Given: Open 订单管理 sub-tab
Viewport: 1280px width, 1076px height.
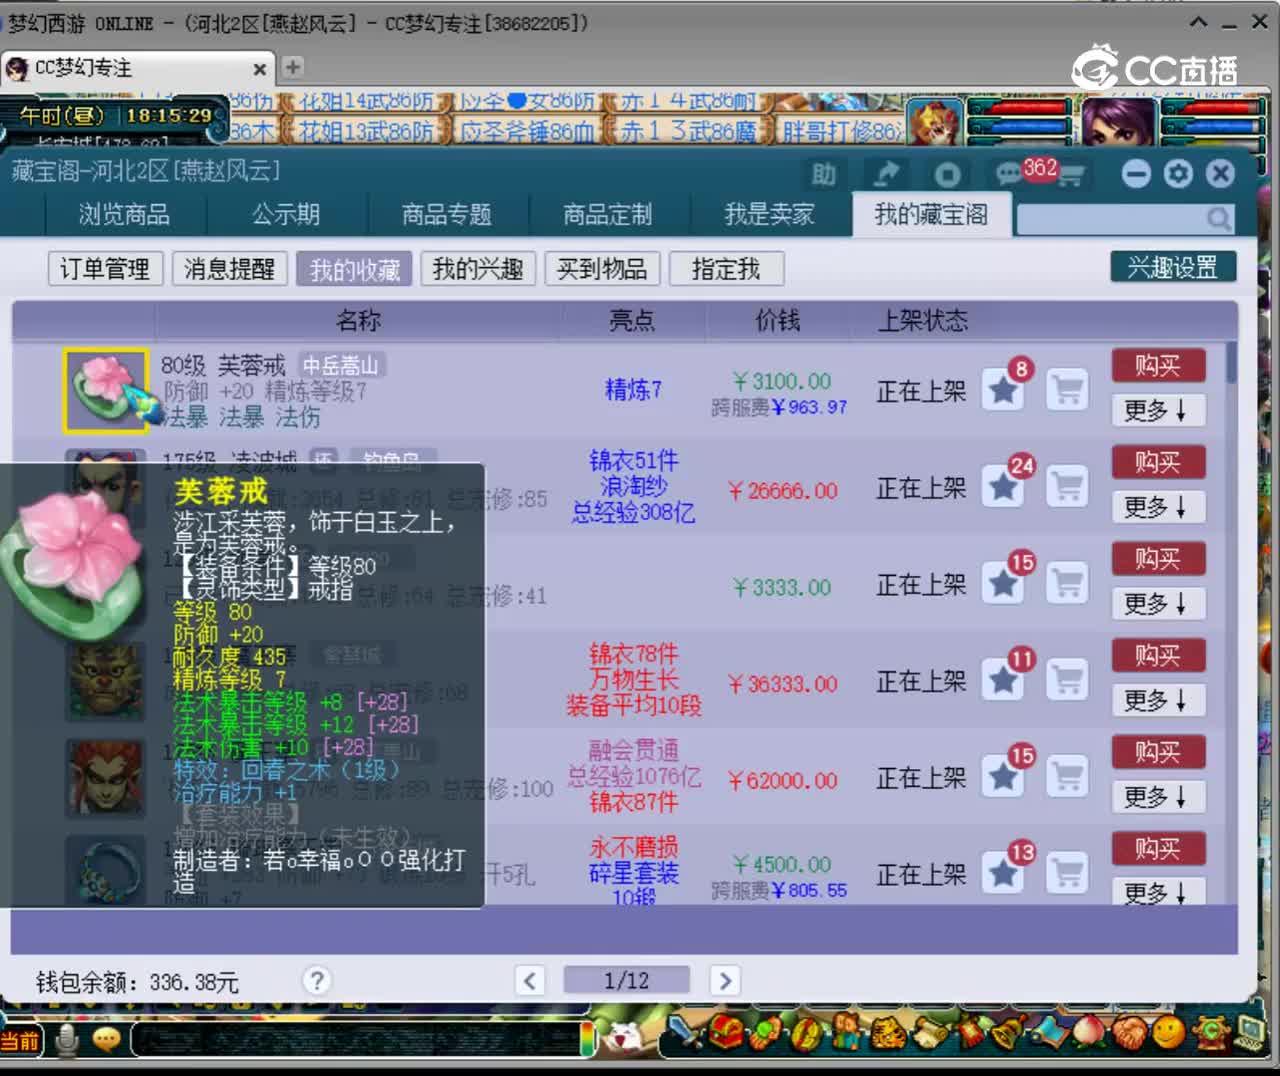Looking at the screenshot, I should point(105,269).
